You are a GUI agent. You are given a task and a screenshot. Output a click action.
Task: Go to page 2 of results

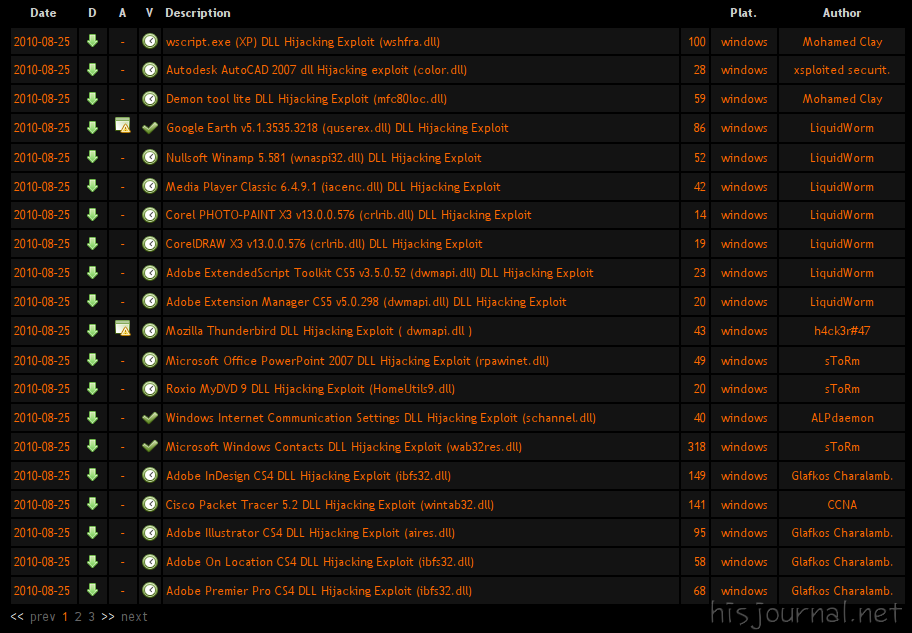click(x=78, y=617)
